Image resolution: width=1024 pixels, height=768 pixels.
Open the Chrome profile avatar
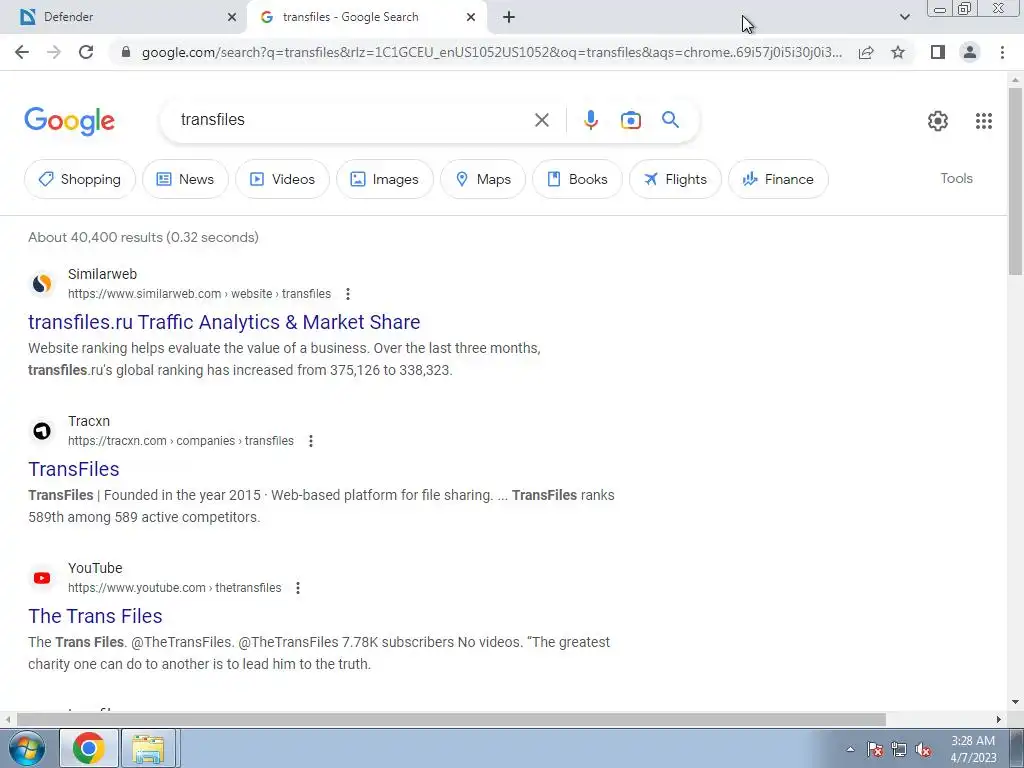(970, 52)
